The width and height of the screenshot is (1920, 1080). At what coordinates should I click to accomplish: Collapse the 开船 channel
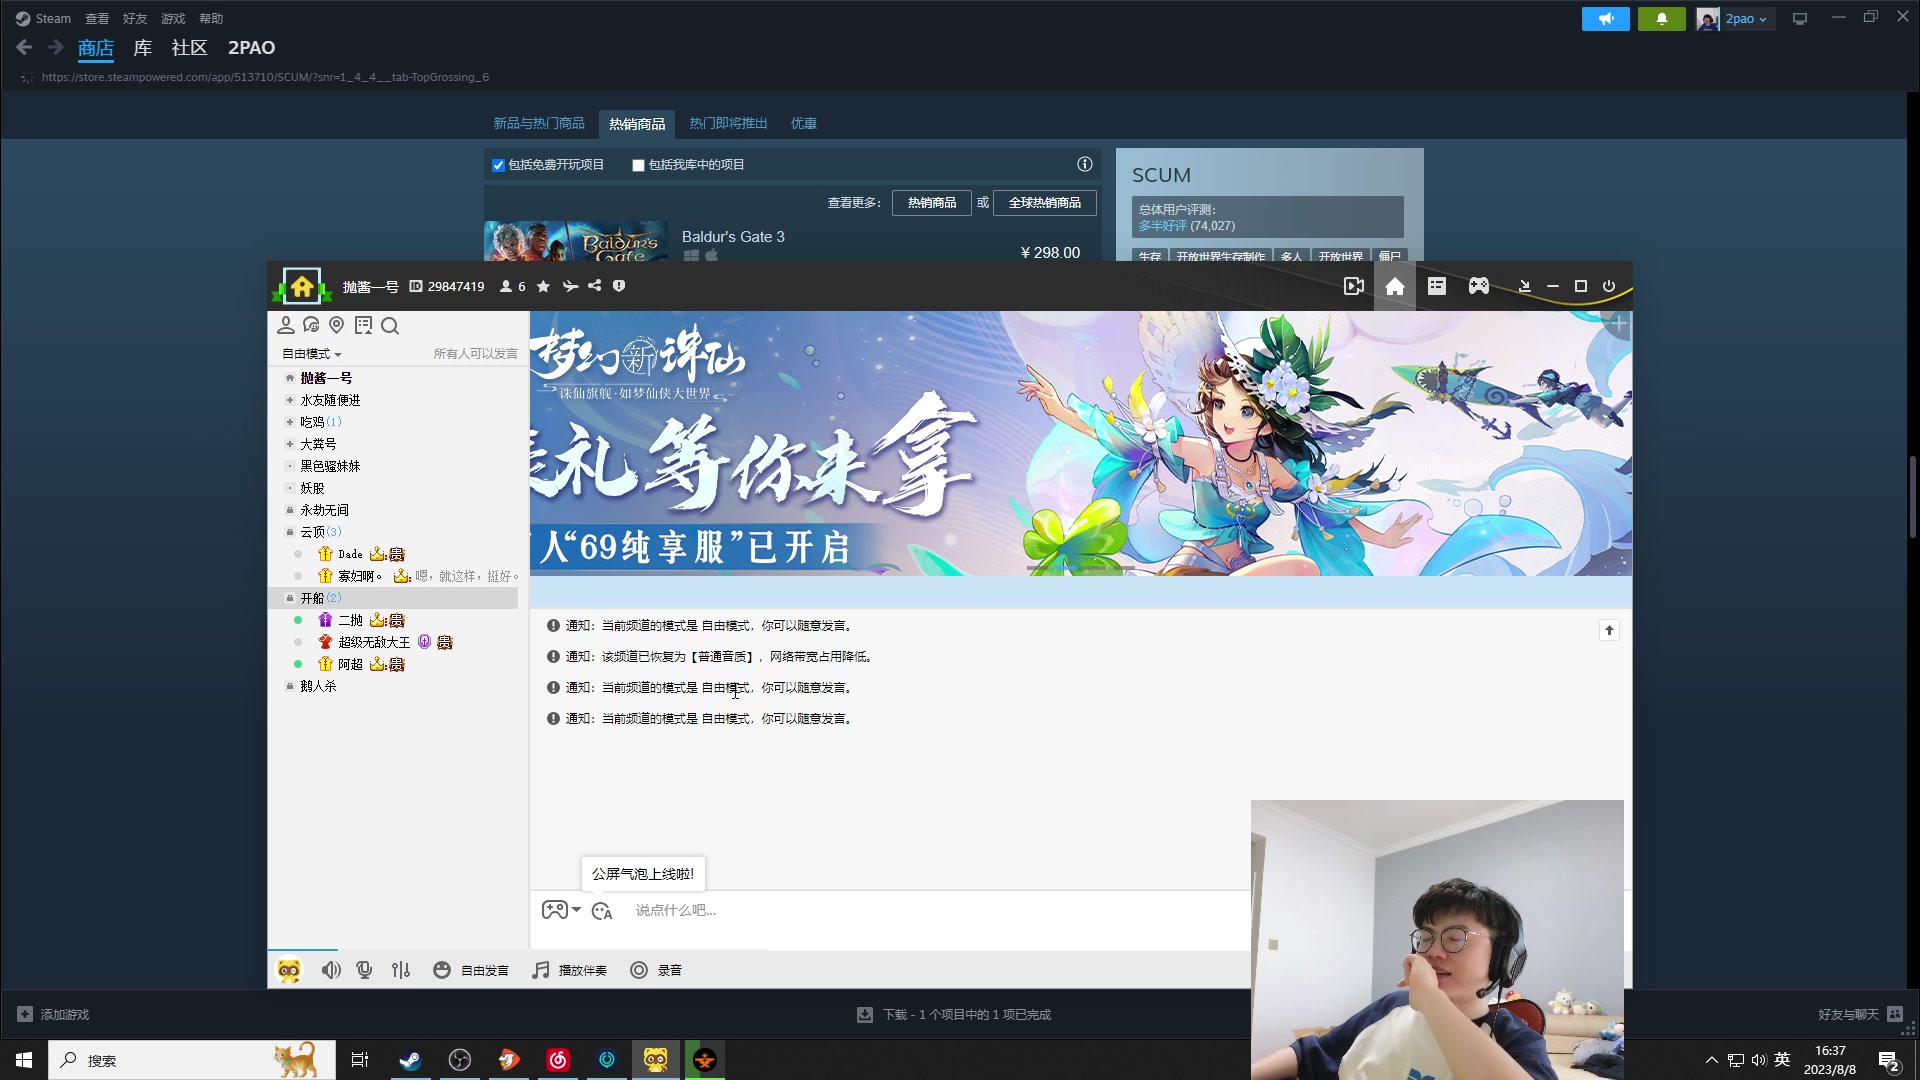(290, 598)
